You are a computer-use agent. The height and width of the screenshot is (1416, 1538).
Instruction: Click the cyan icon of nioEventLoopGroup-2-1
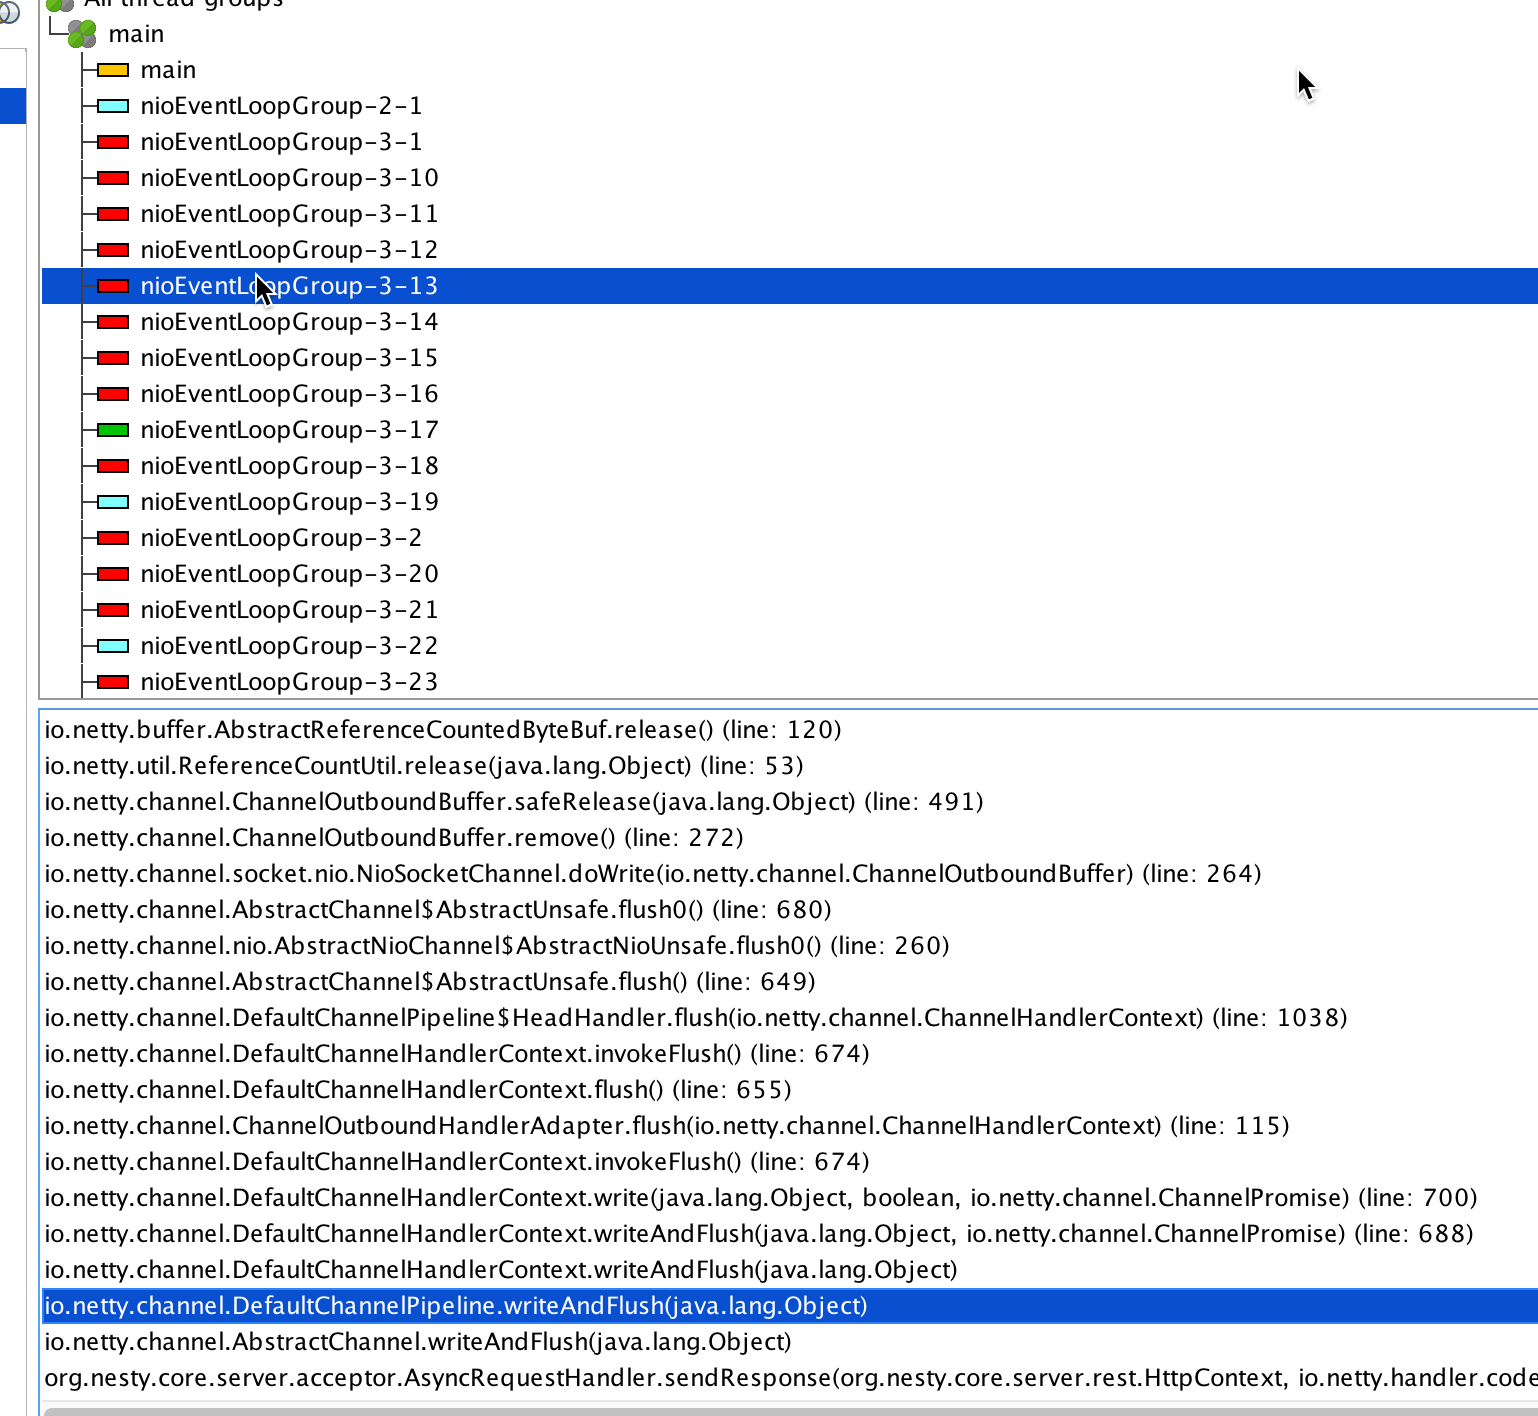(113, 106)
